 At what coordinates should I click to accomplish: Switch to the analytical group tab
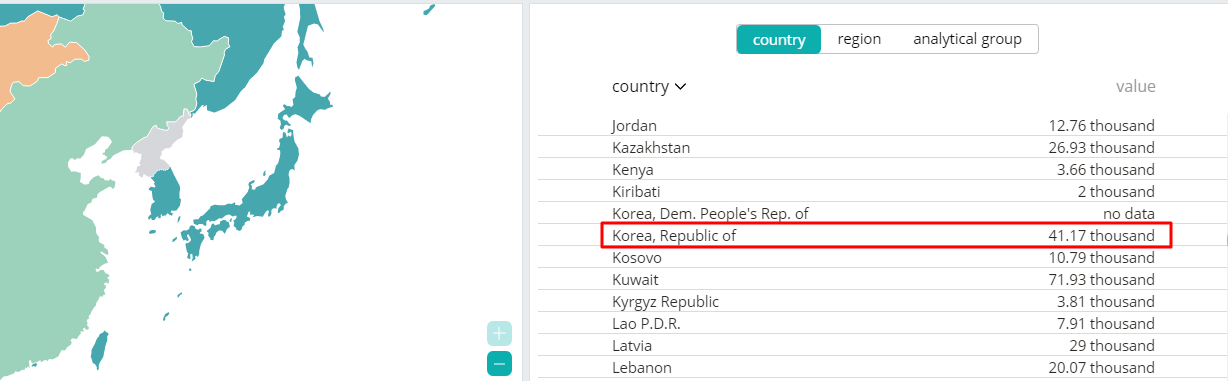click(967, 39)
